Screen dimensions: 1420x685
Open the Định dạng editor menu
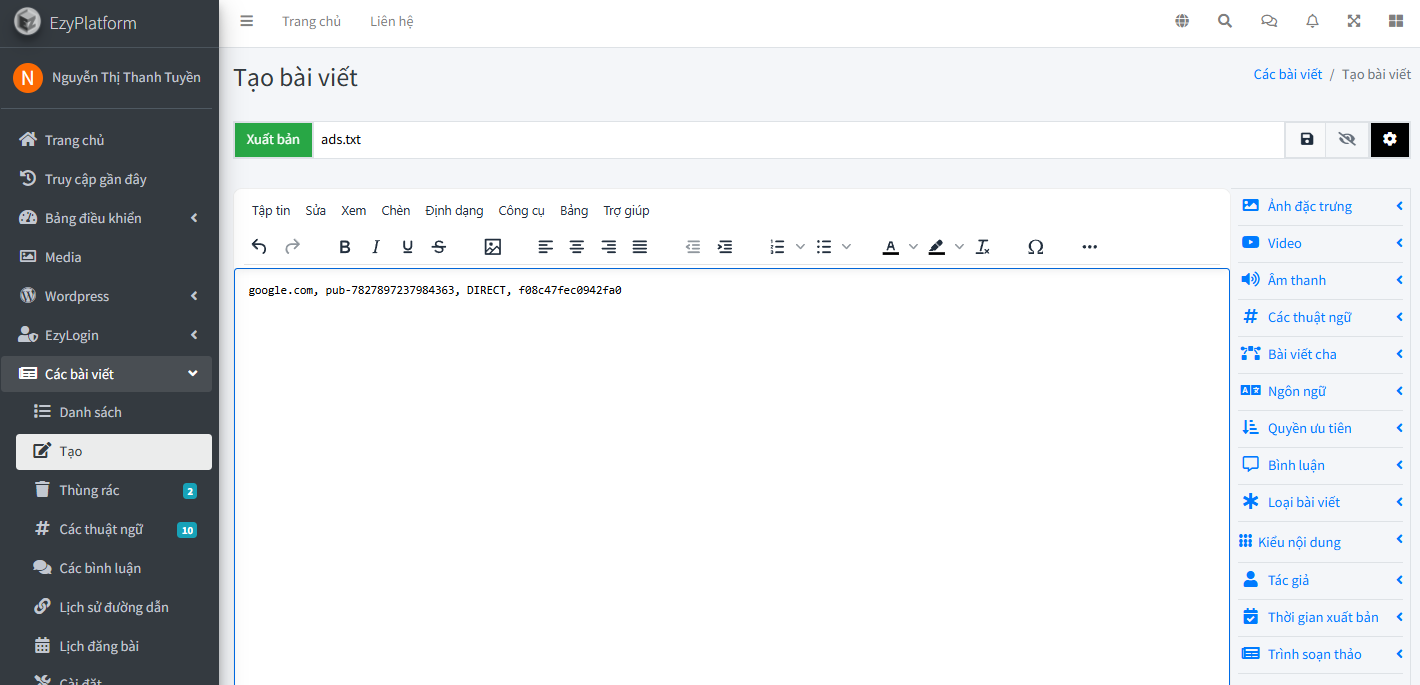pos(454,210)
